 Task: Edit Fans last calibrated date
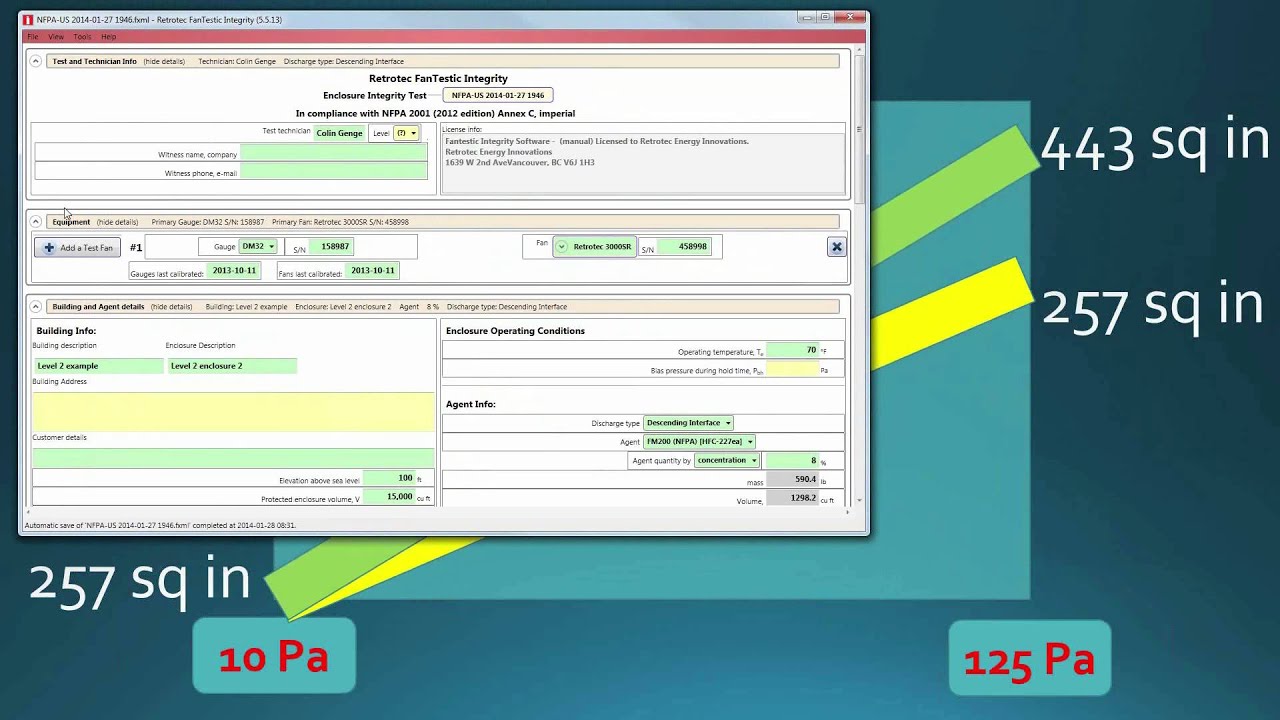[372, 270]
